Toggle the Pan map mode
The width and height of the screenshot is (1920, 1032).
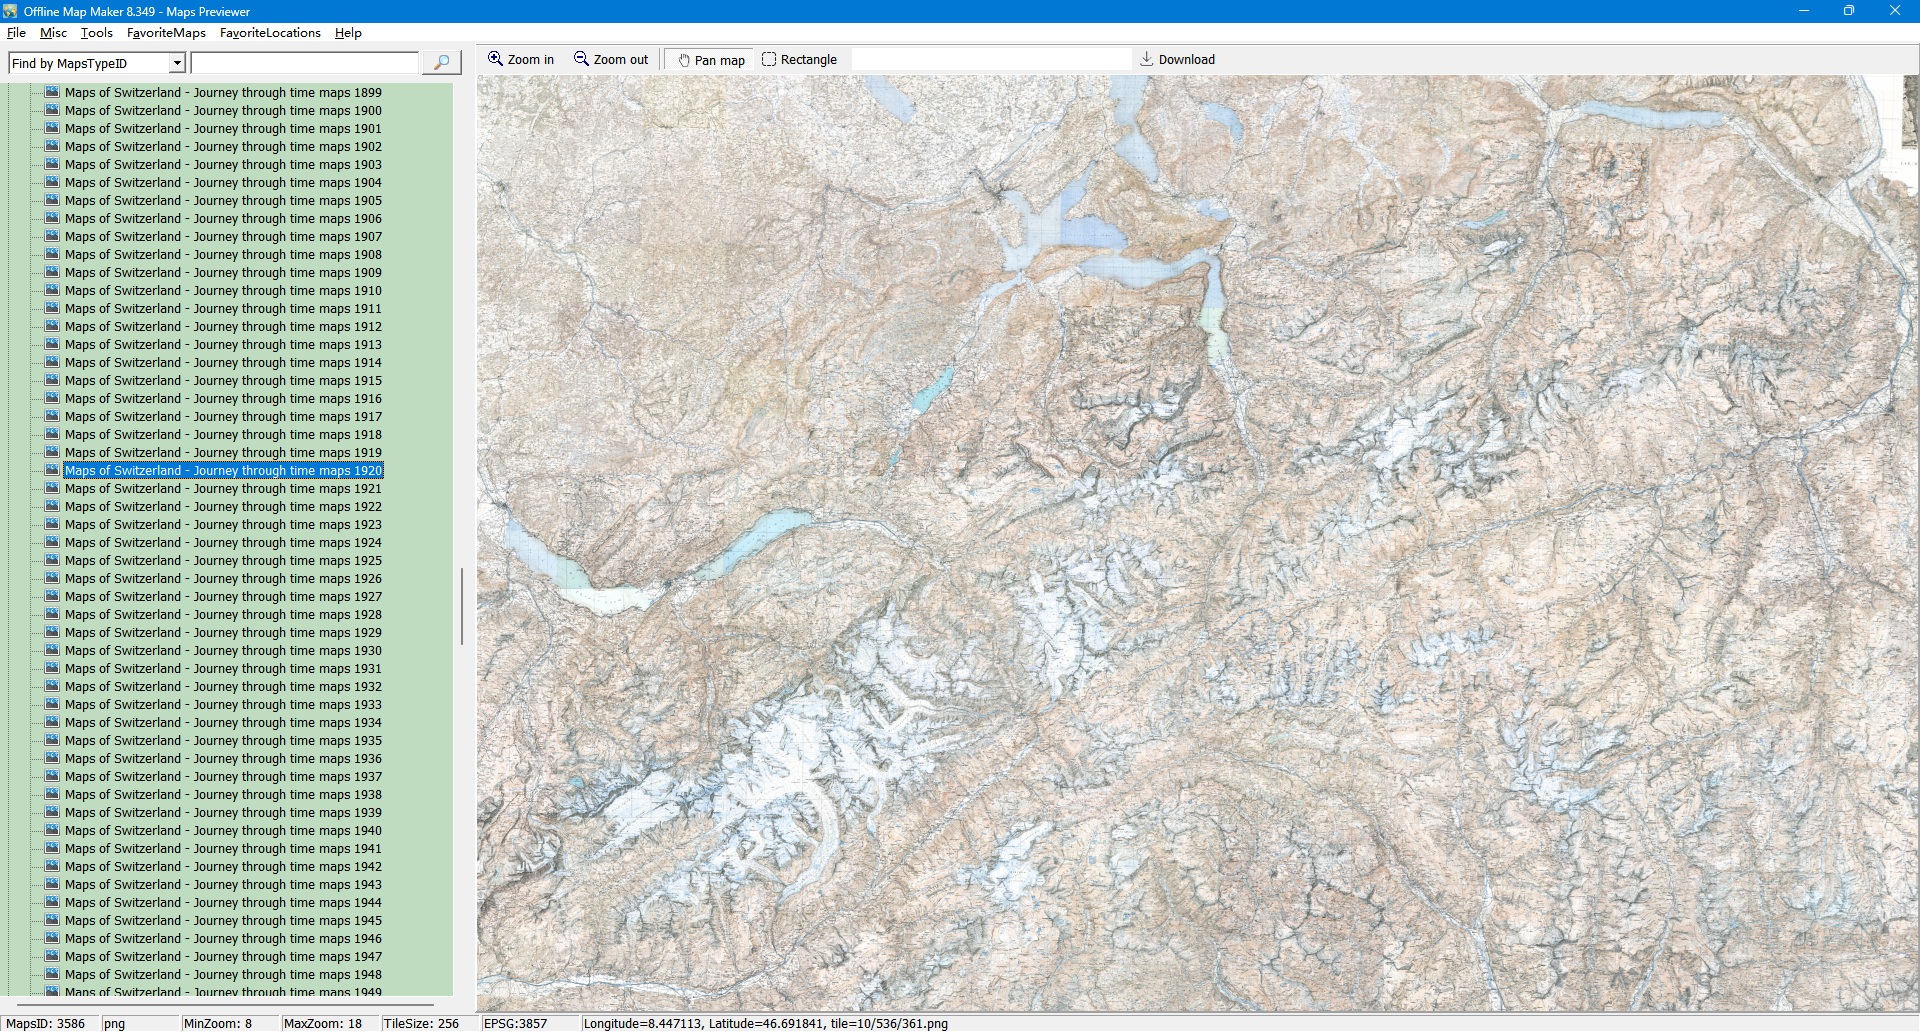tap(711, 60)
